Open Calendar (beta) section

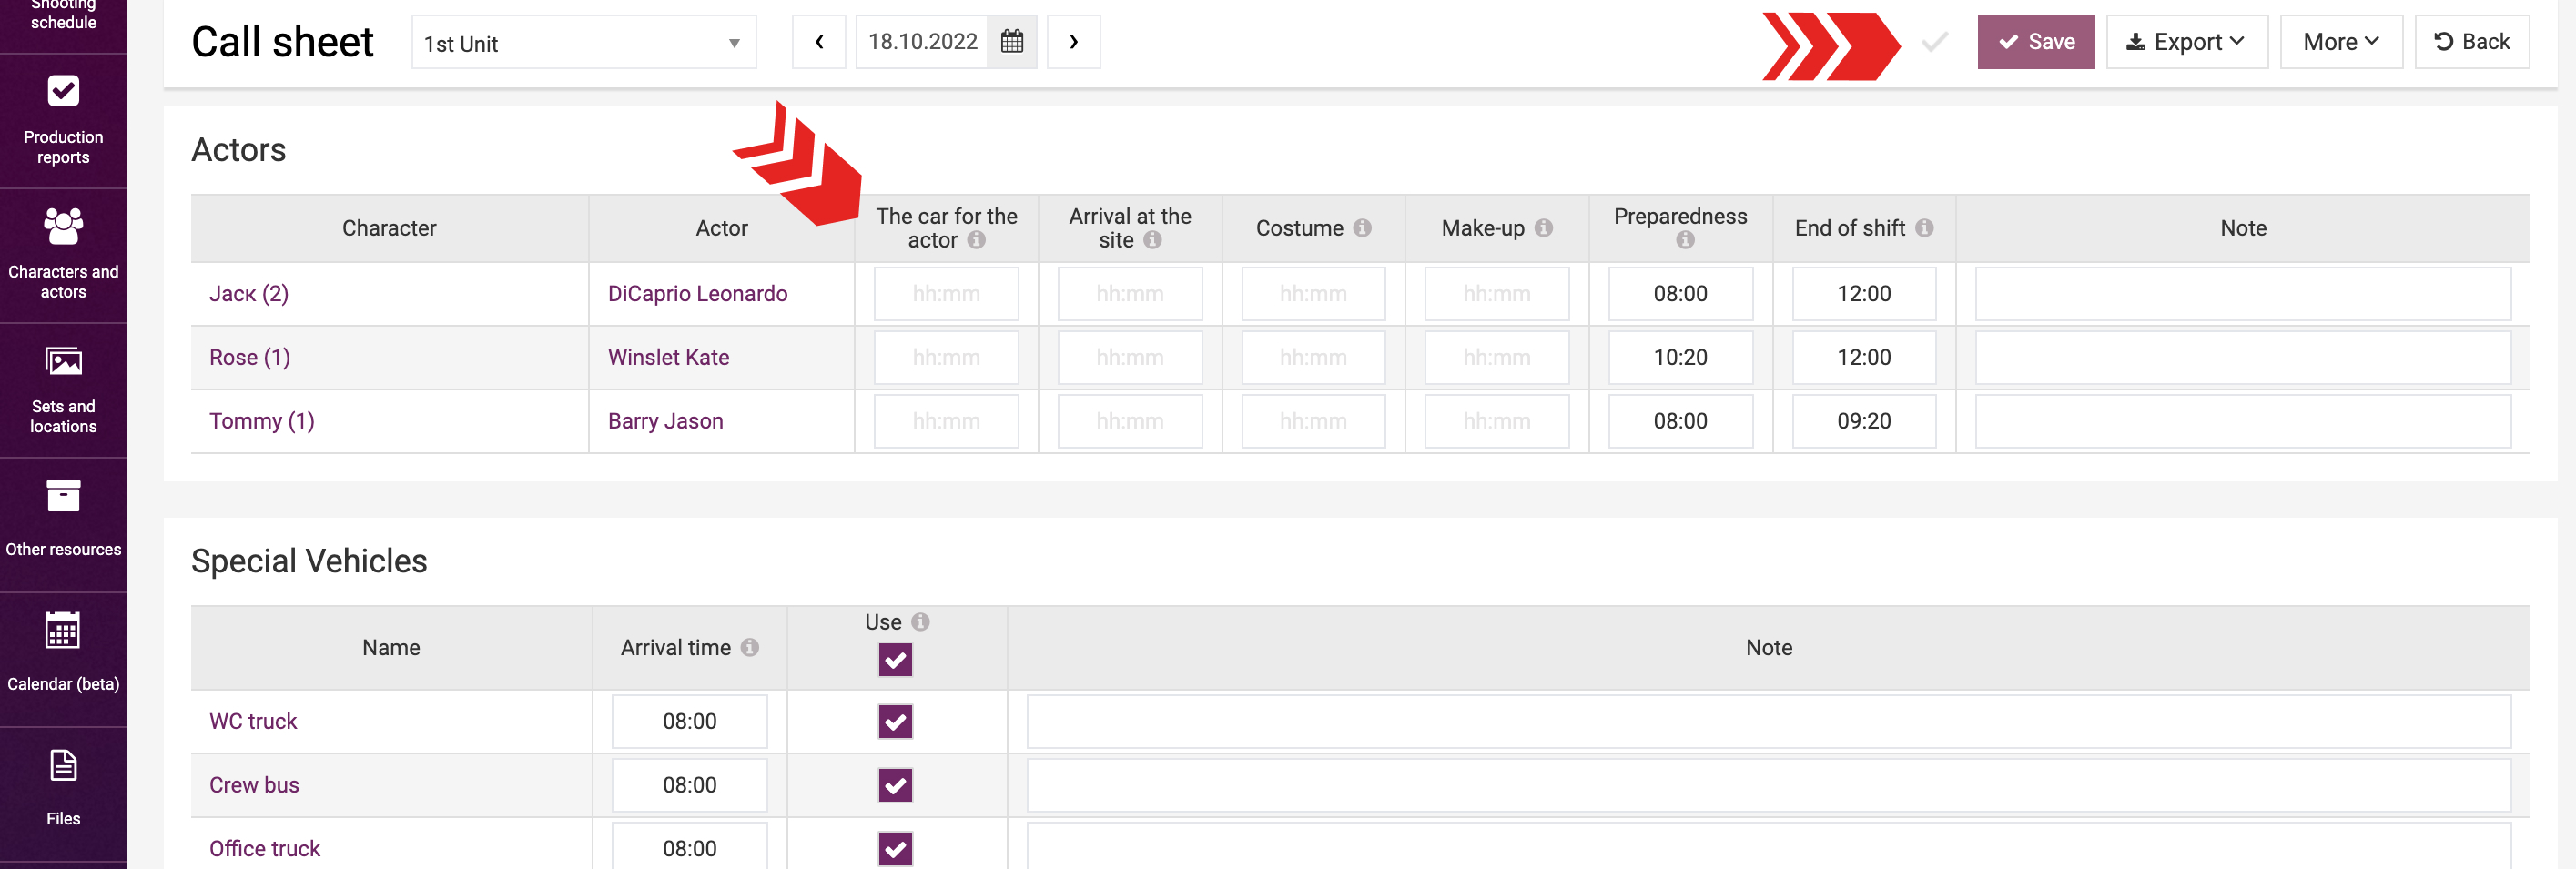[63, 659]
